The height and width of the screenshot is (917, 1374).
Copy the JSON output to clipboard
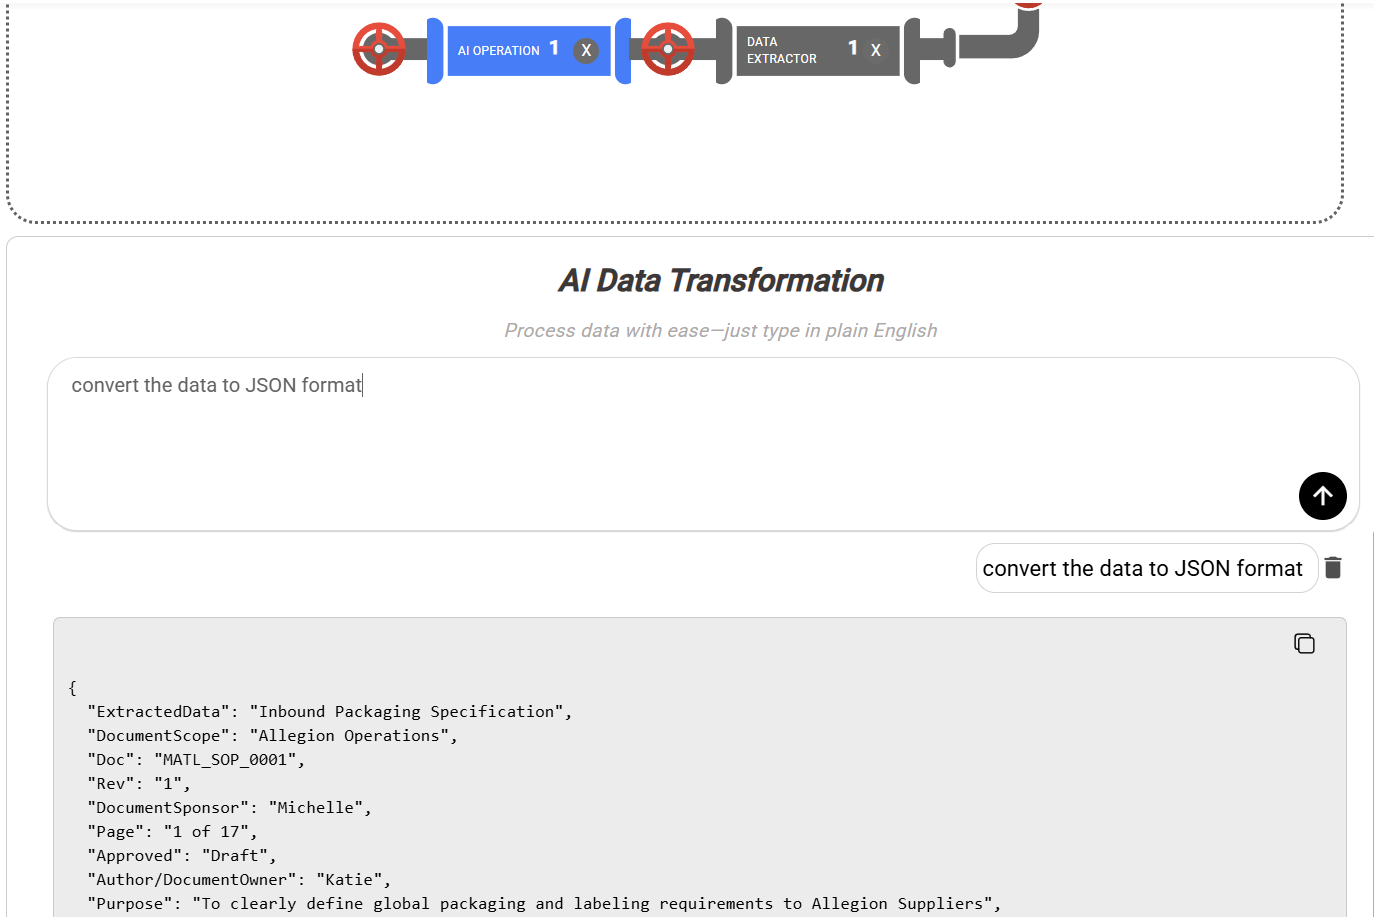tap(1304, 643)
